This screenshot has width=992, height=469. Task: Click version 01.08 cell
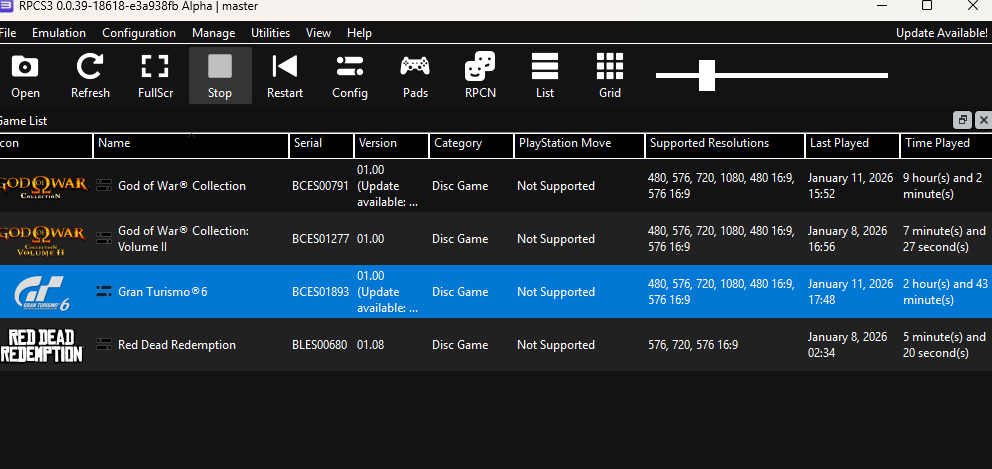370,345
